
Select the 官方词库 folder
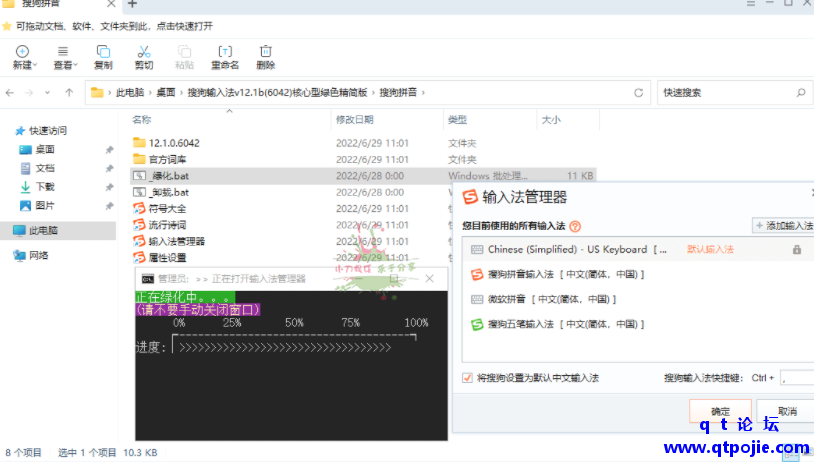pos(167,159)
